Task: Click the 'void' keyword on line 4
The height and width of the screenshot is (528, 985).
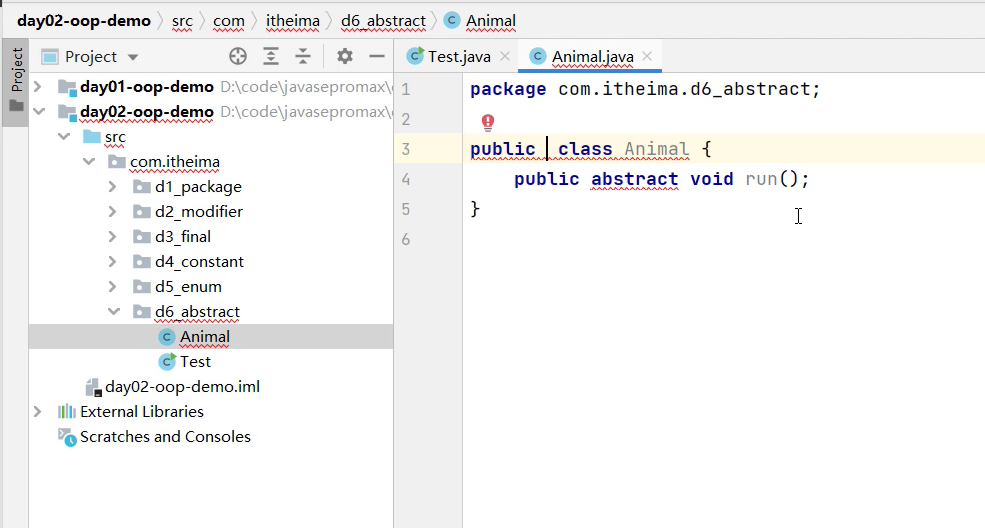Action: tap(712, 180)
